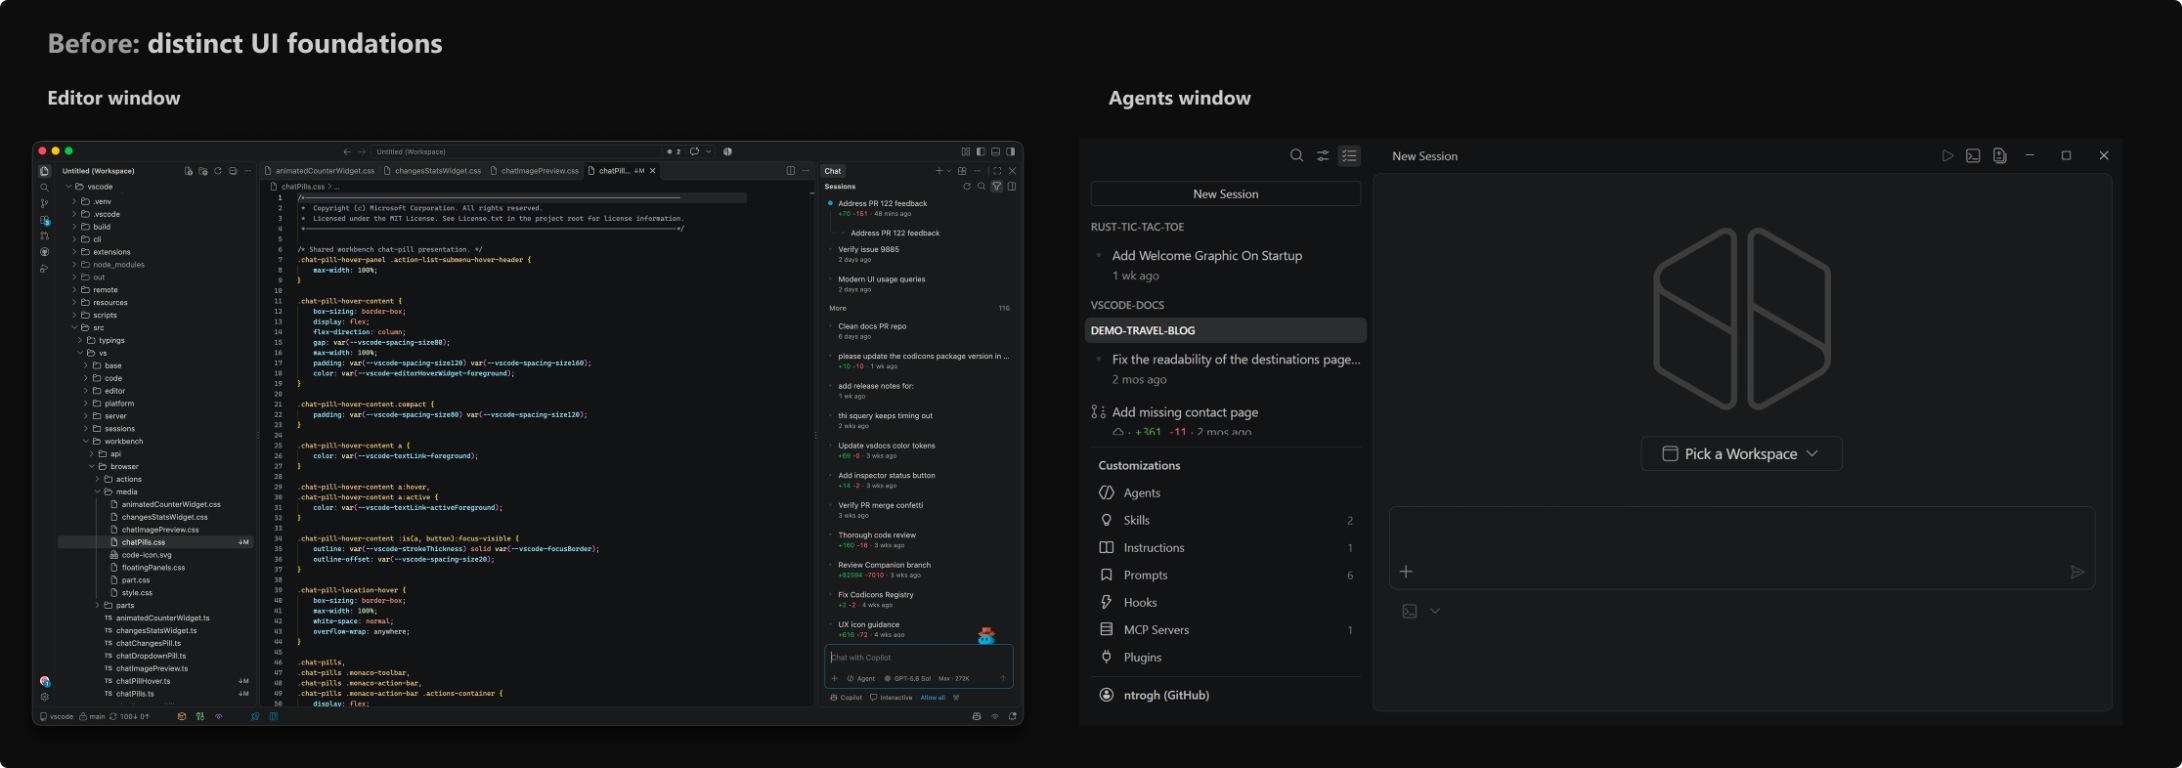
Task: Open Skills under Customizations
Action: coord(1225,520)
